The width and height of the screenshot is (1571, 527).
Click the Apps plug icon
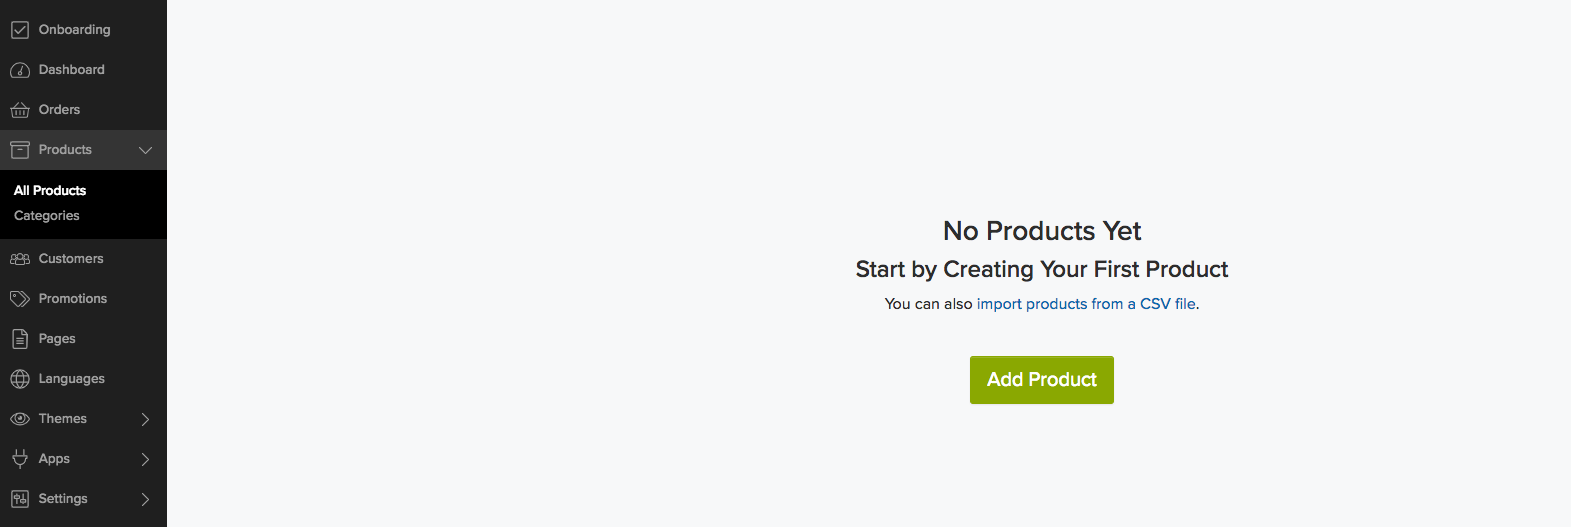[x=20, y=459]
